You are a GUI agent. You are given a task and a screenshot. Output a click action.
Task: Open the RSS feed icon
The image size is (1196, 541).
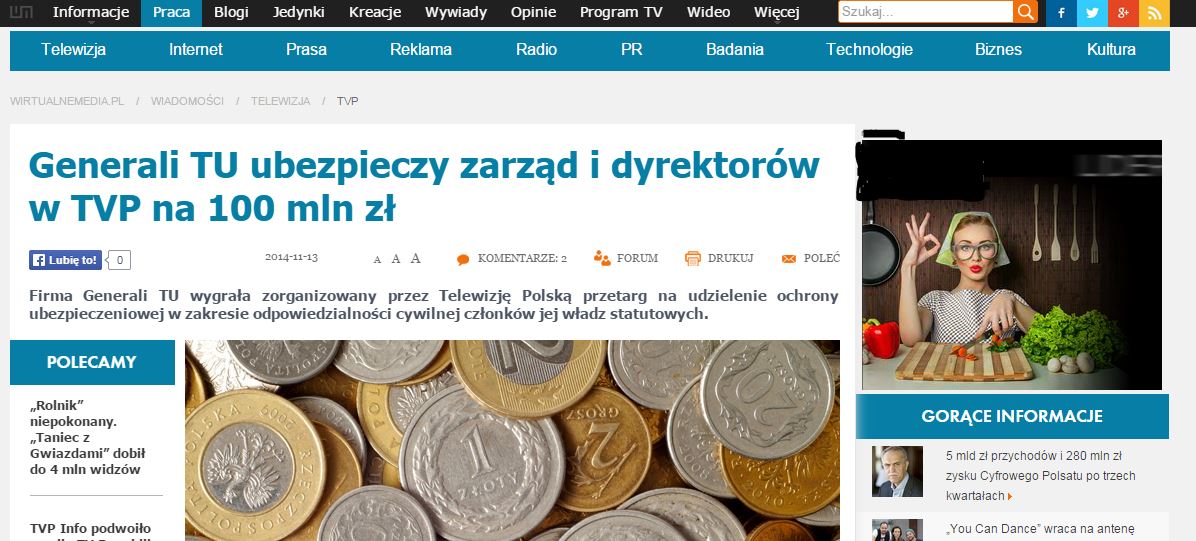[1154, 13]
